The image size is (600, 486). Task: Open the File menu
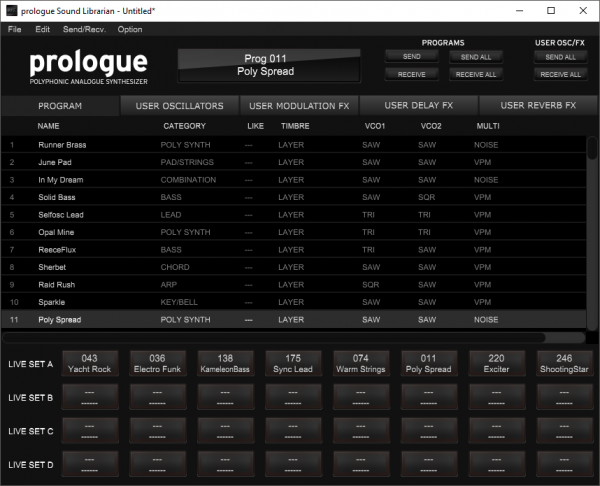click(x=15, y=29)
